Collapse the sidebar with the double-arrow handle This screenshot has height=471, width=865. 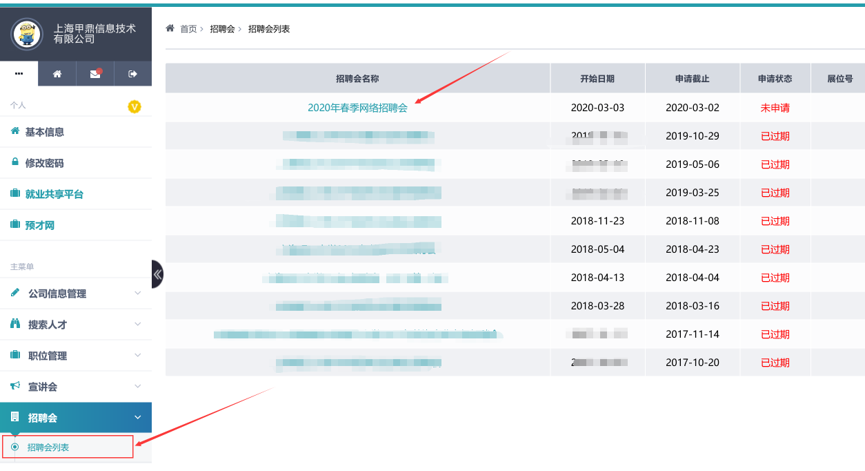[x=157, y=274]
